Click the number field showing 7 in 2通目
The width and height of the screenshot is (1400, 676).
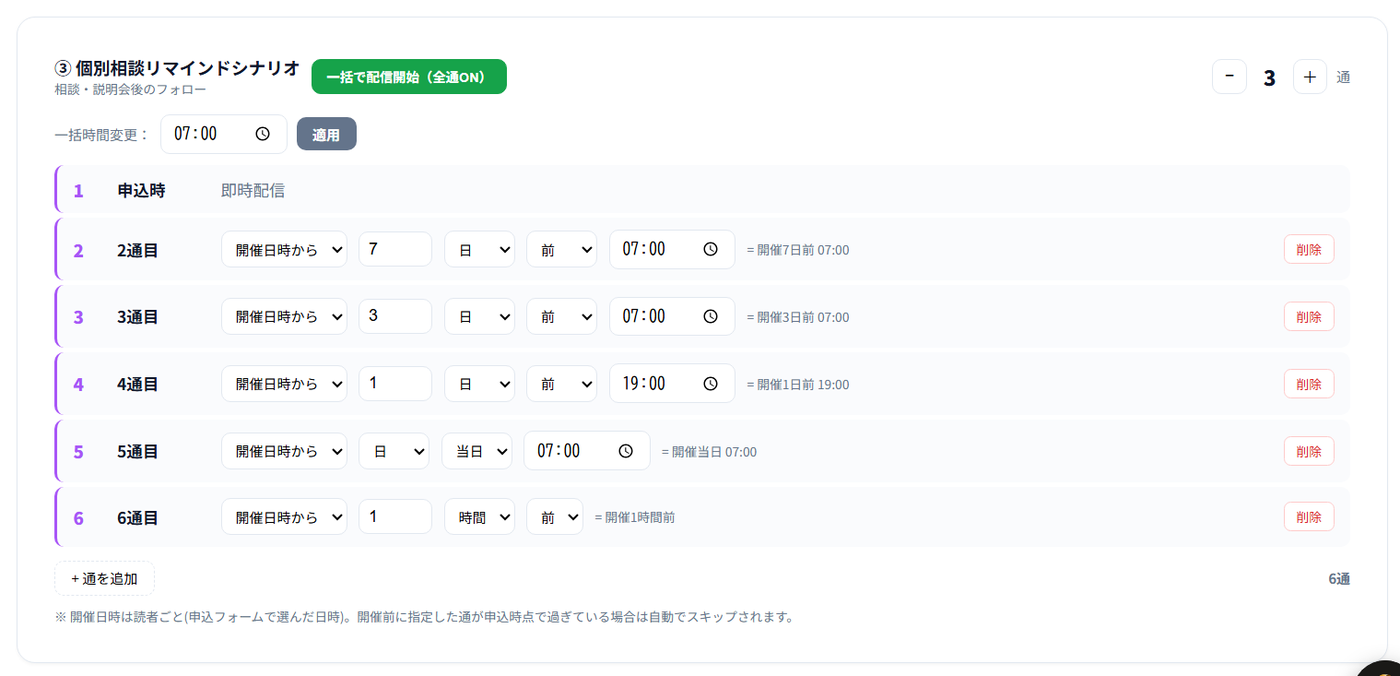395,249
